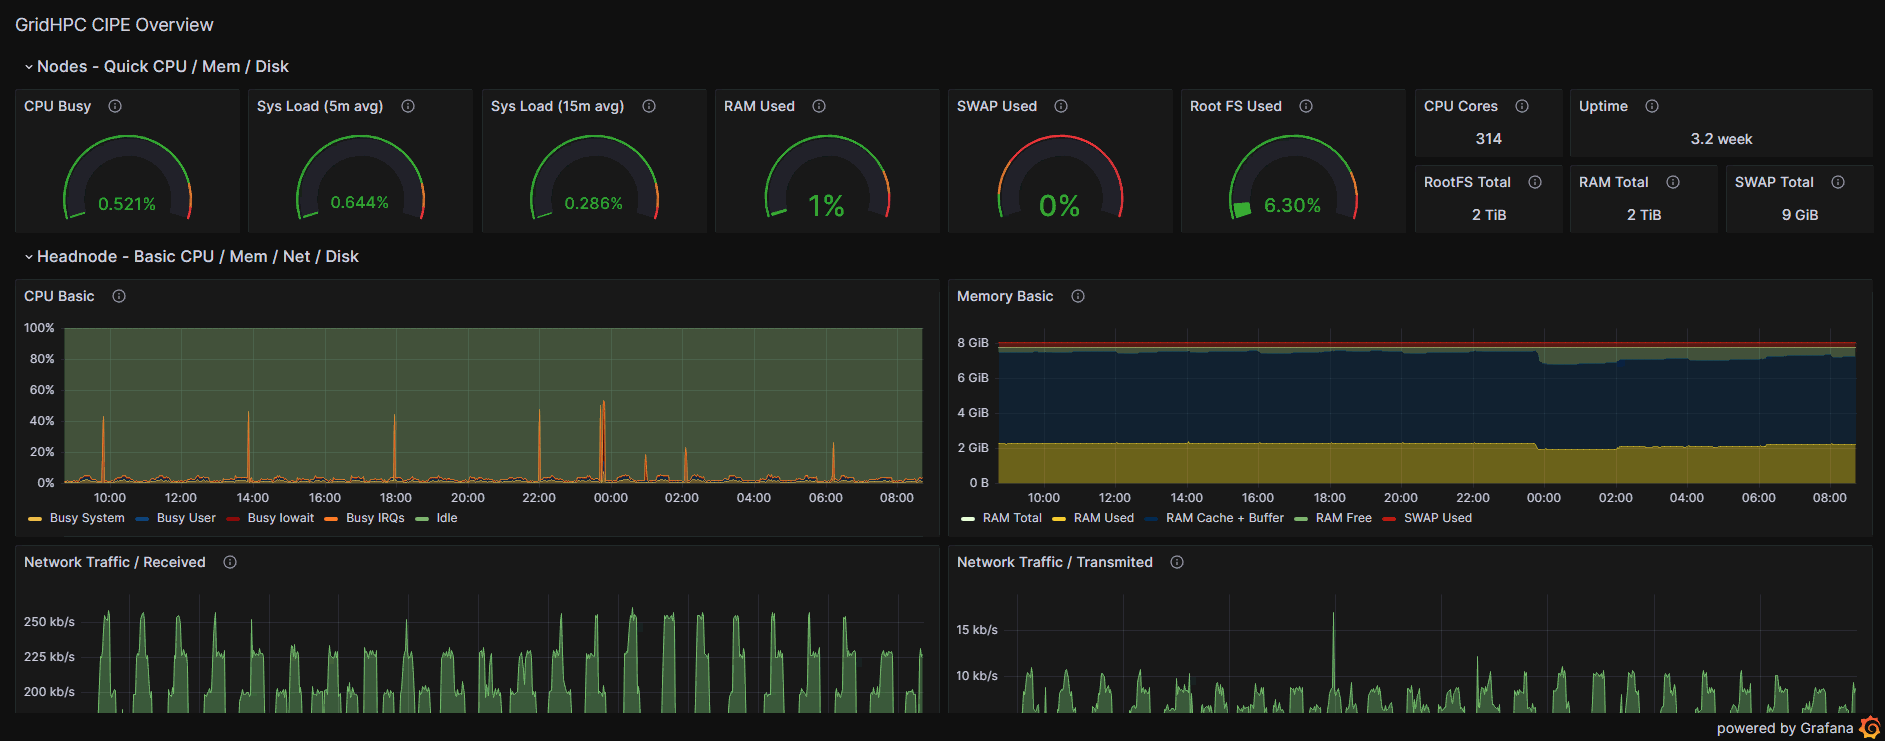The image size is (1885, 741).
Task: Click the Network Traffic / Received info icon
Action: point(230,562)
